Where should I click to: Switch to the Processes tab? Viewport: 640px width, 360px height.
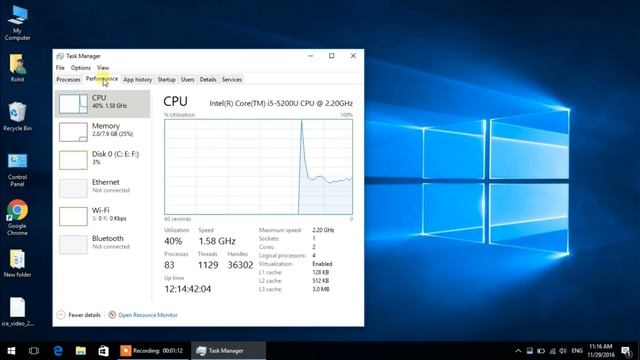coord(68,80)
